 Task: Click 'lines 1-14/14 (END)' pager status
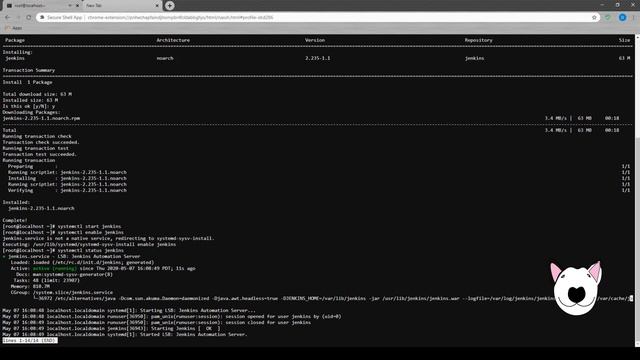30,340
